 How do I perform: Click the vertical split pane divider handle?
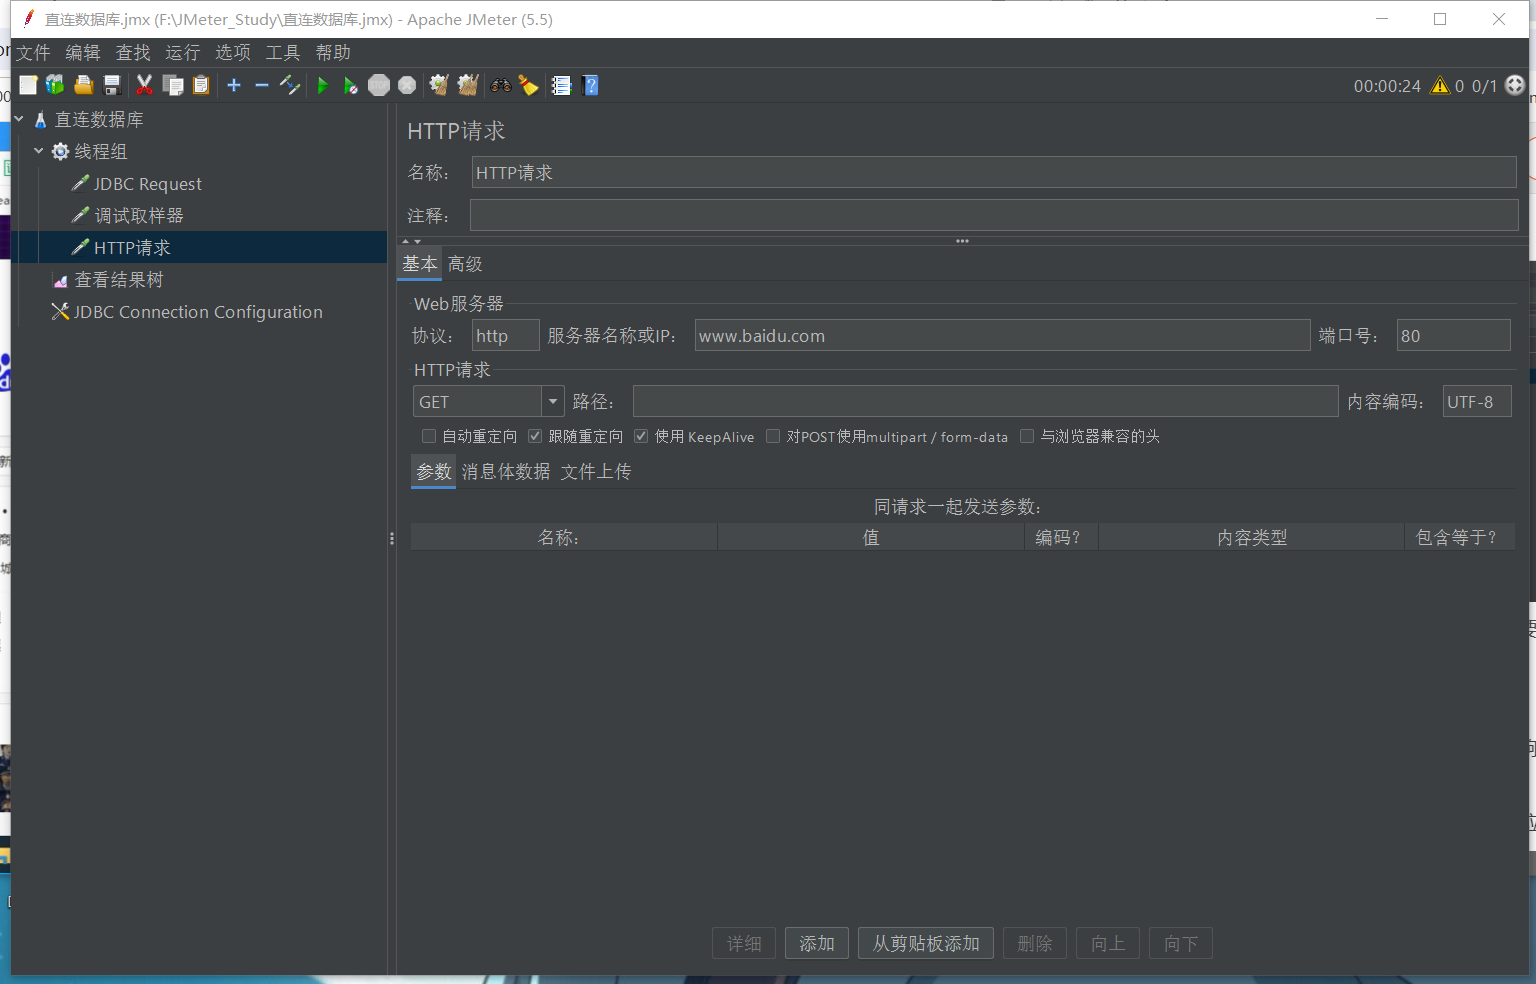pos(392,538)
